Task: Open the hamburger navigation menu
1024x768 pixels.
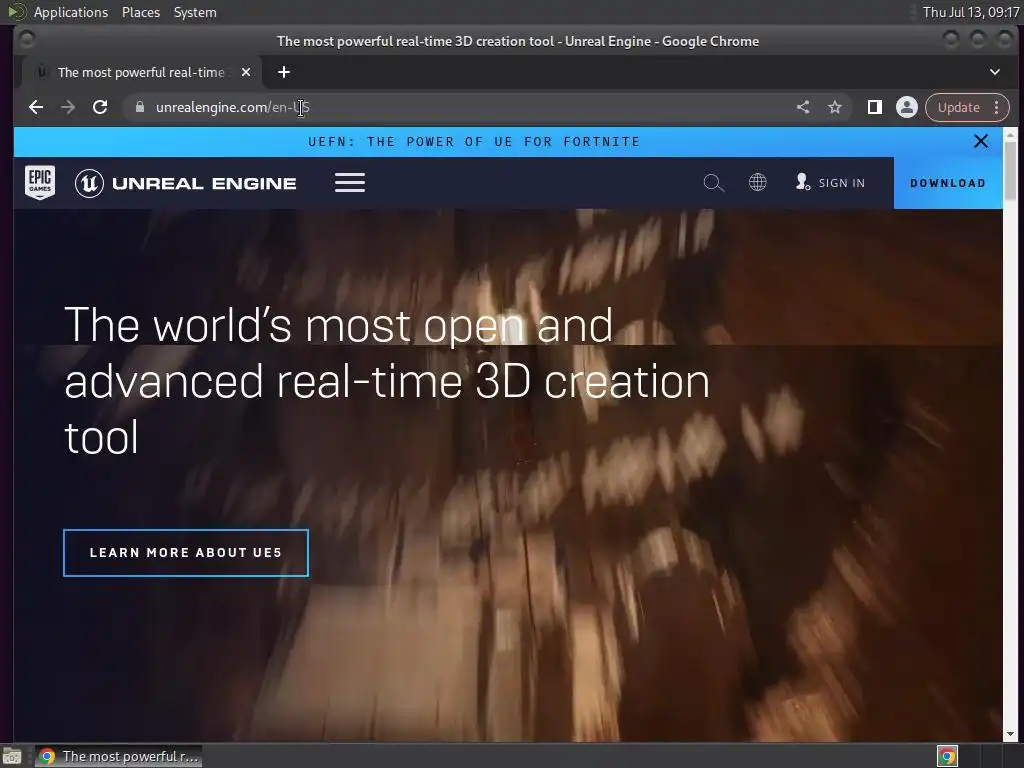Action: click(350, 183)
